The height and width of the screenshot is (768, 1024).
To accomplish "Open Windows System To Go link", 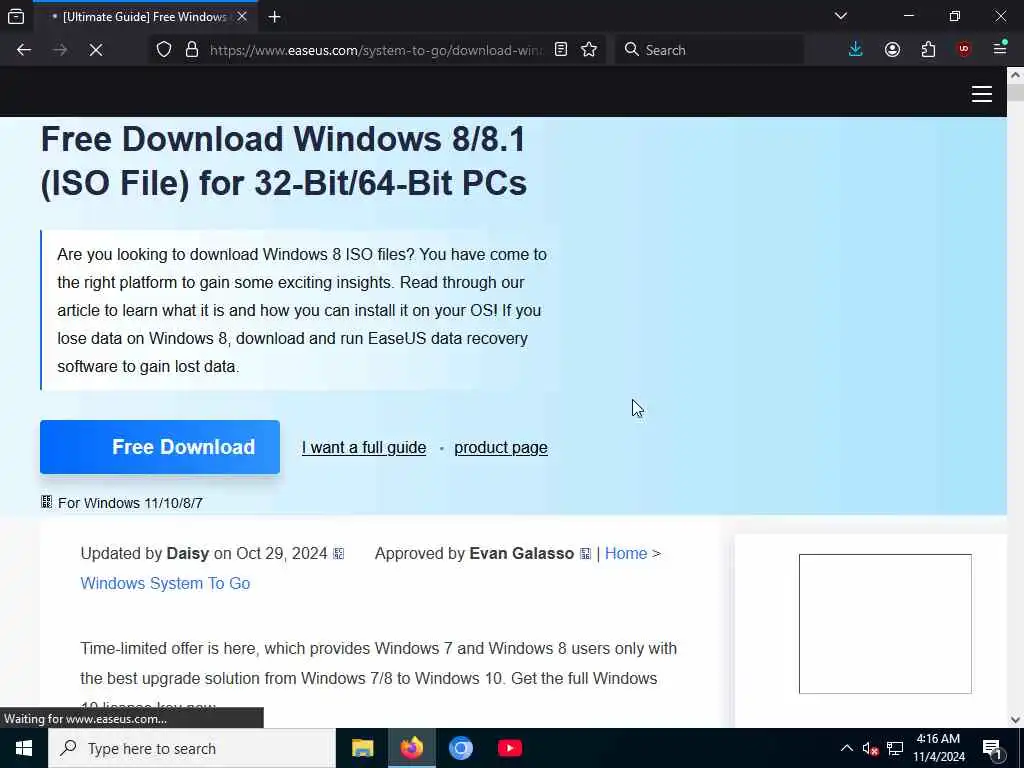I will click(165, 583).
